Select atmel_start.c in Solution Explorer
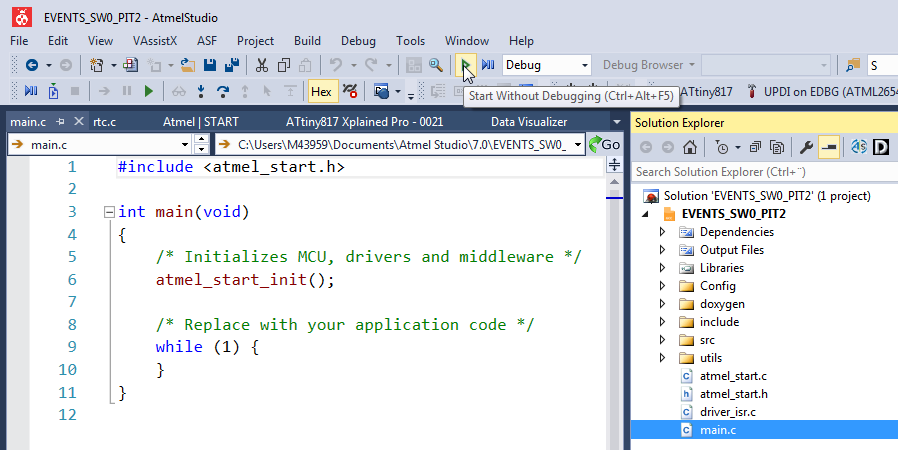This screenshot has width=898, height=450. (733, 376)
